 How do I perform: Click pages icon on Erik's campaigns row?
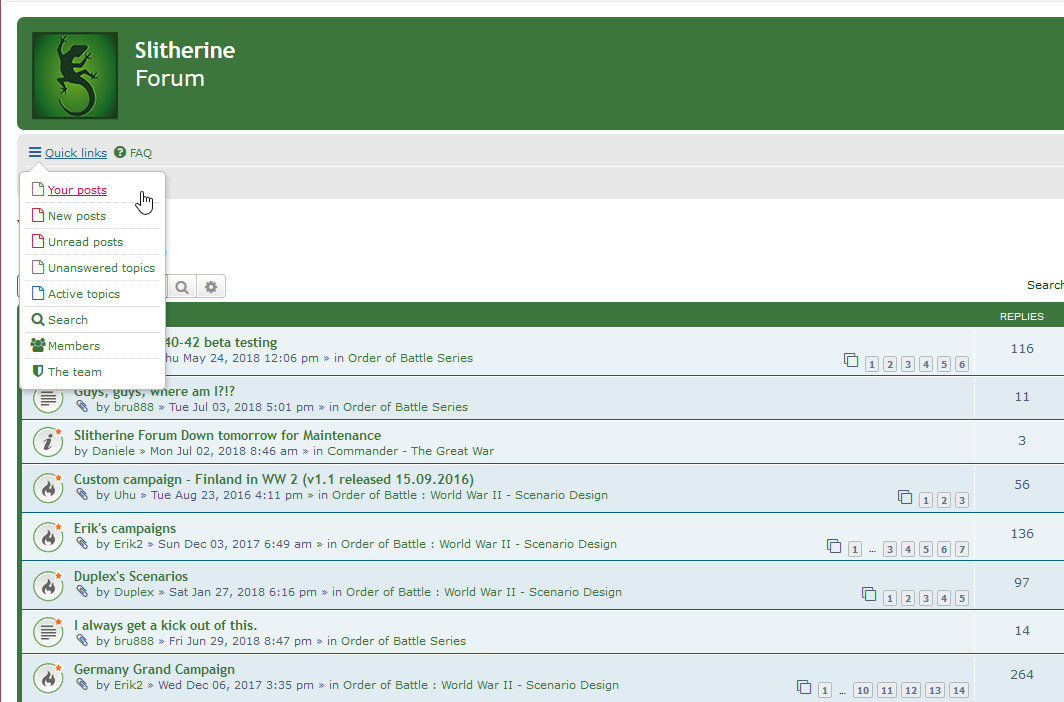pos(834,546)
